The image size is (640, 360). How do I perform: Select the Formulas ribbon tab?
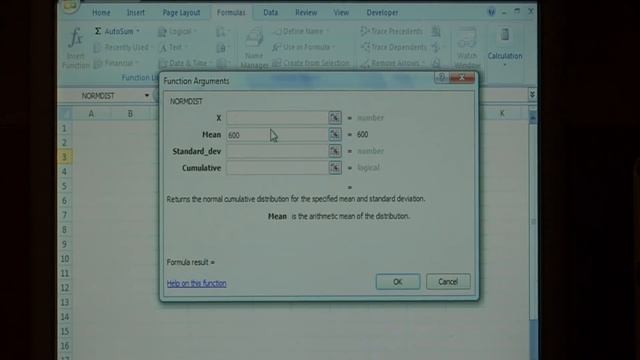[231, 13]
